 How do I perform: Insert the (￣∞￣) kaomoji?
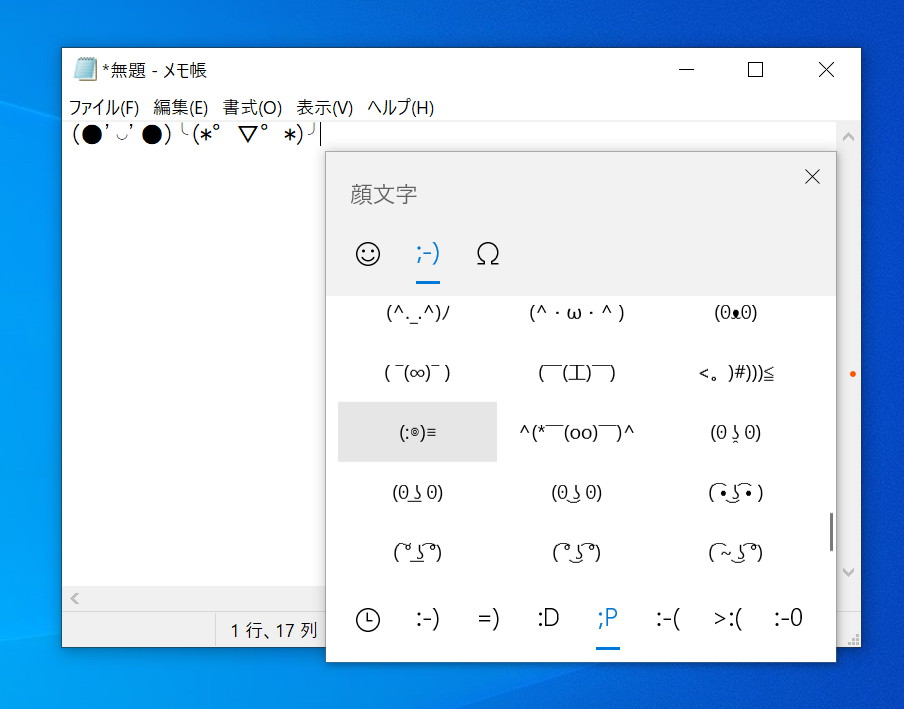[x=417, y=372]
